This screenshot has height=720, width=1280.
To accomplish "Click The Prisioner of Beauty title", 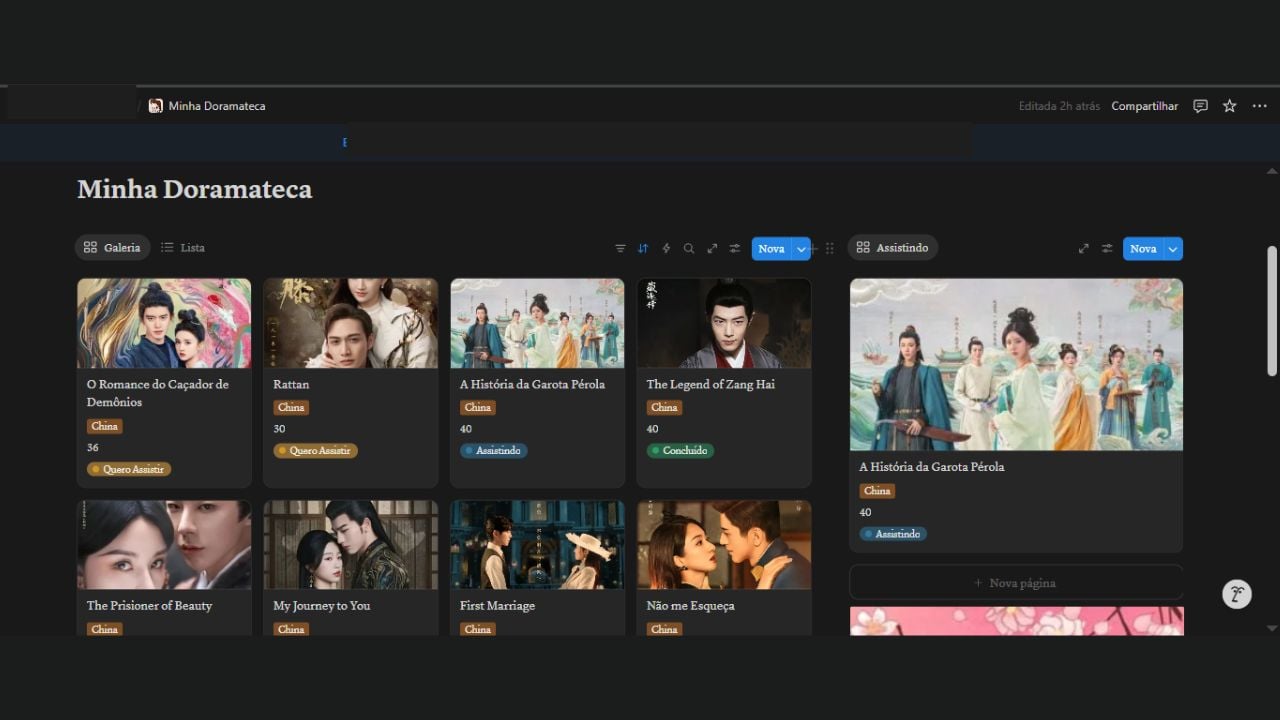I will [149, 606].
